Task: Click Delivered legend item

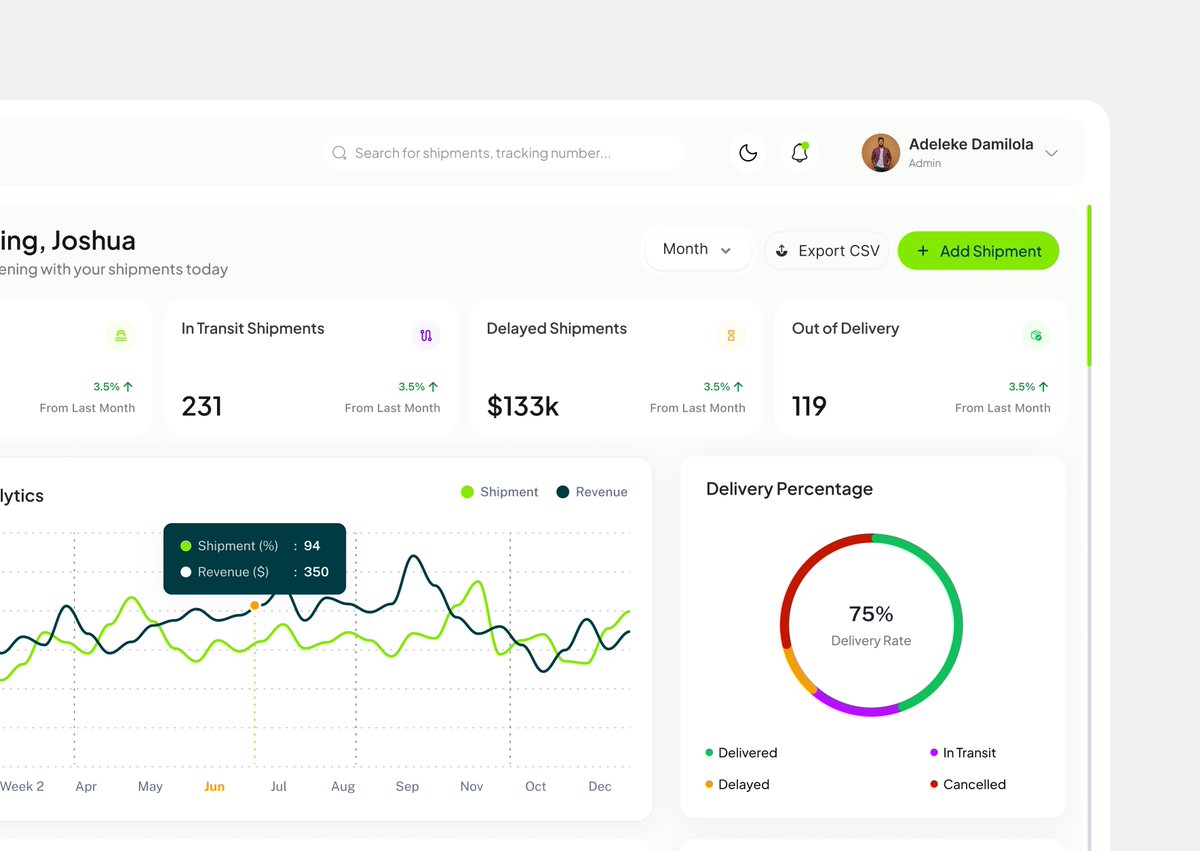Action: tap(741, 753)
